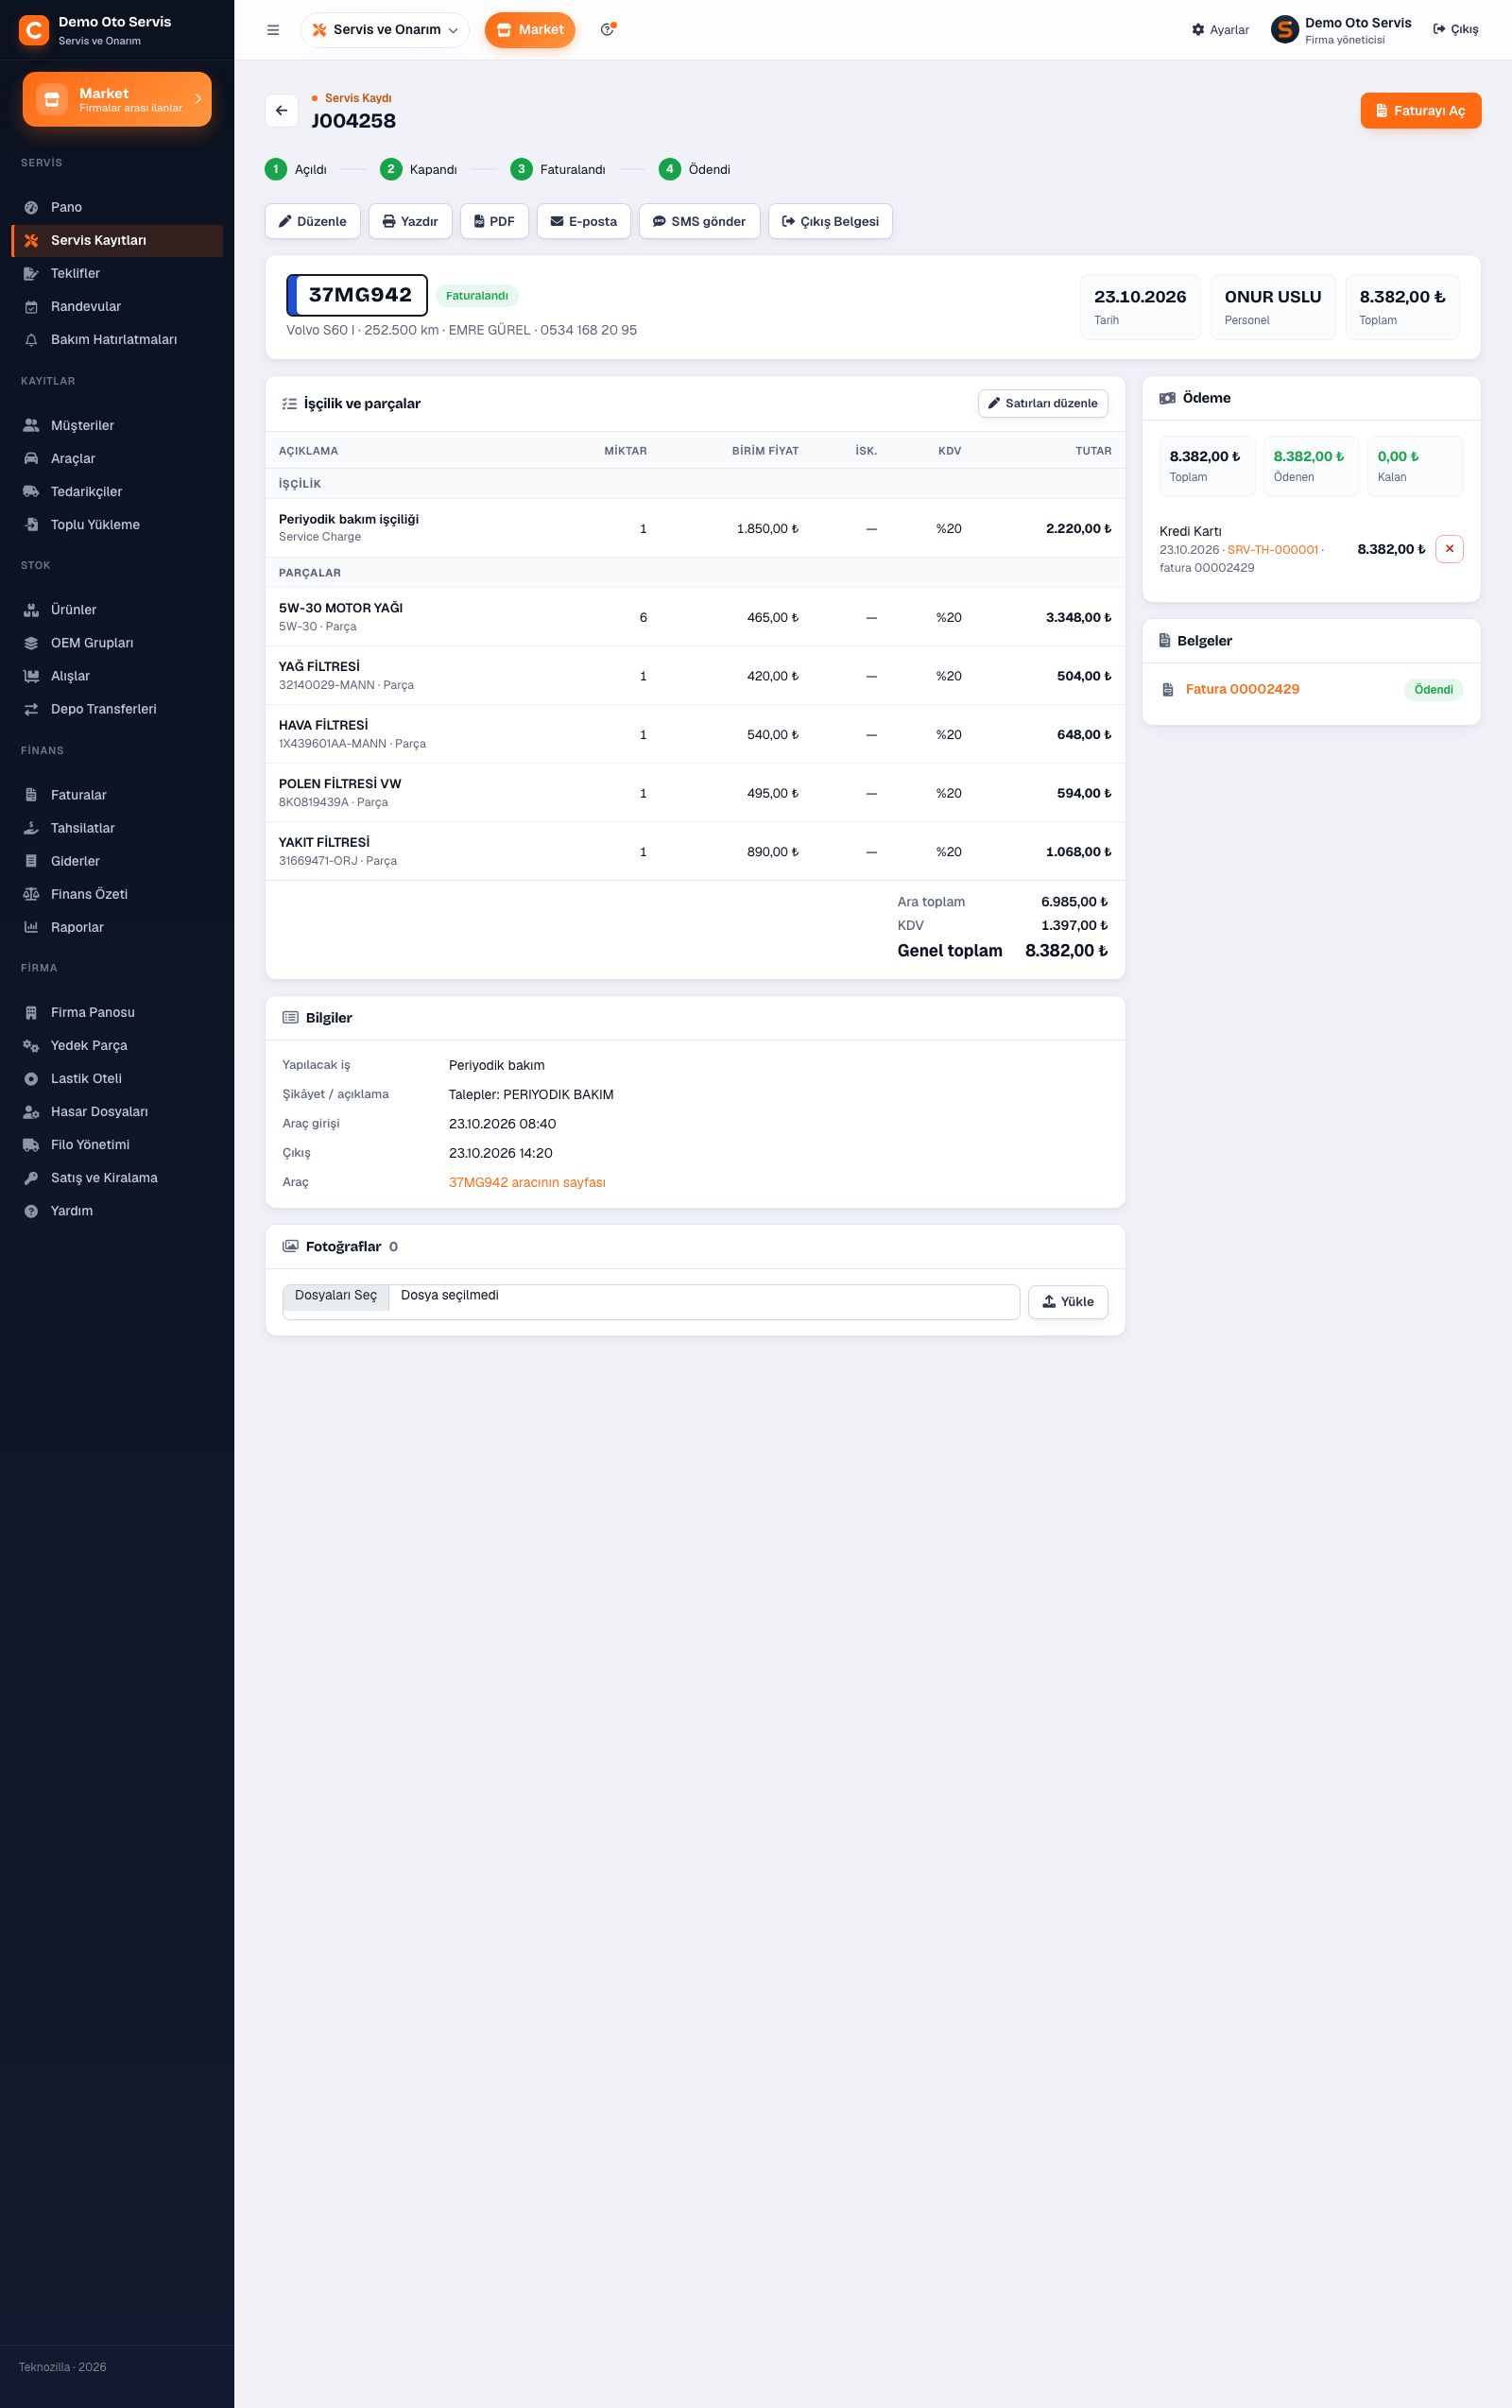Click Dosyaları Seç file chooser

coord(336,1296)
